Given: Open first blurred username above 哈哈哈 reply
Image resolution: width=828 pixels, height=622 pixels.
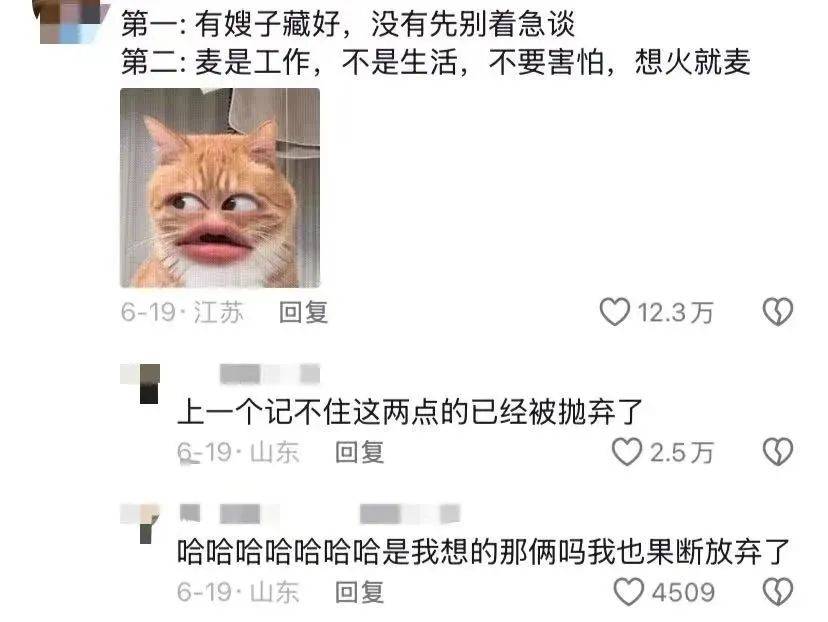Looking at the screenshot, I should coord(229,513).
